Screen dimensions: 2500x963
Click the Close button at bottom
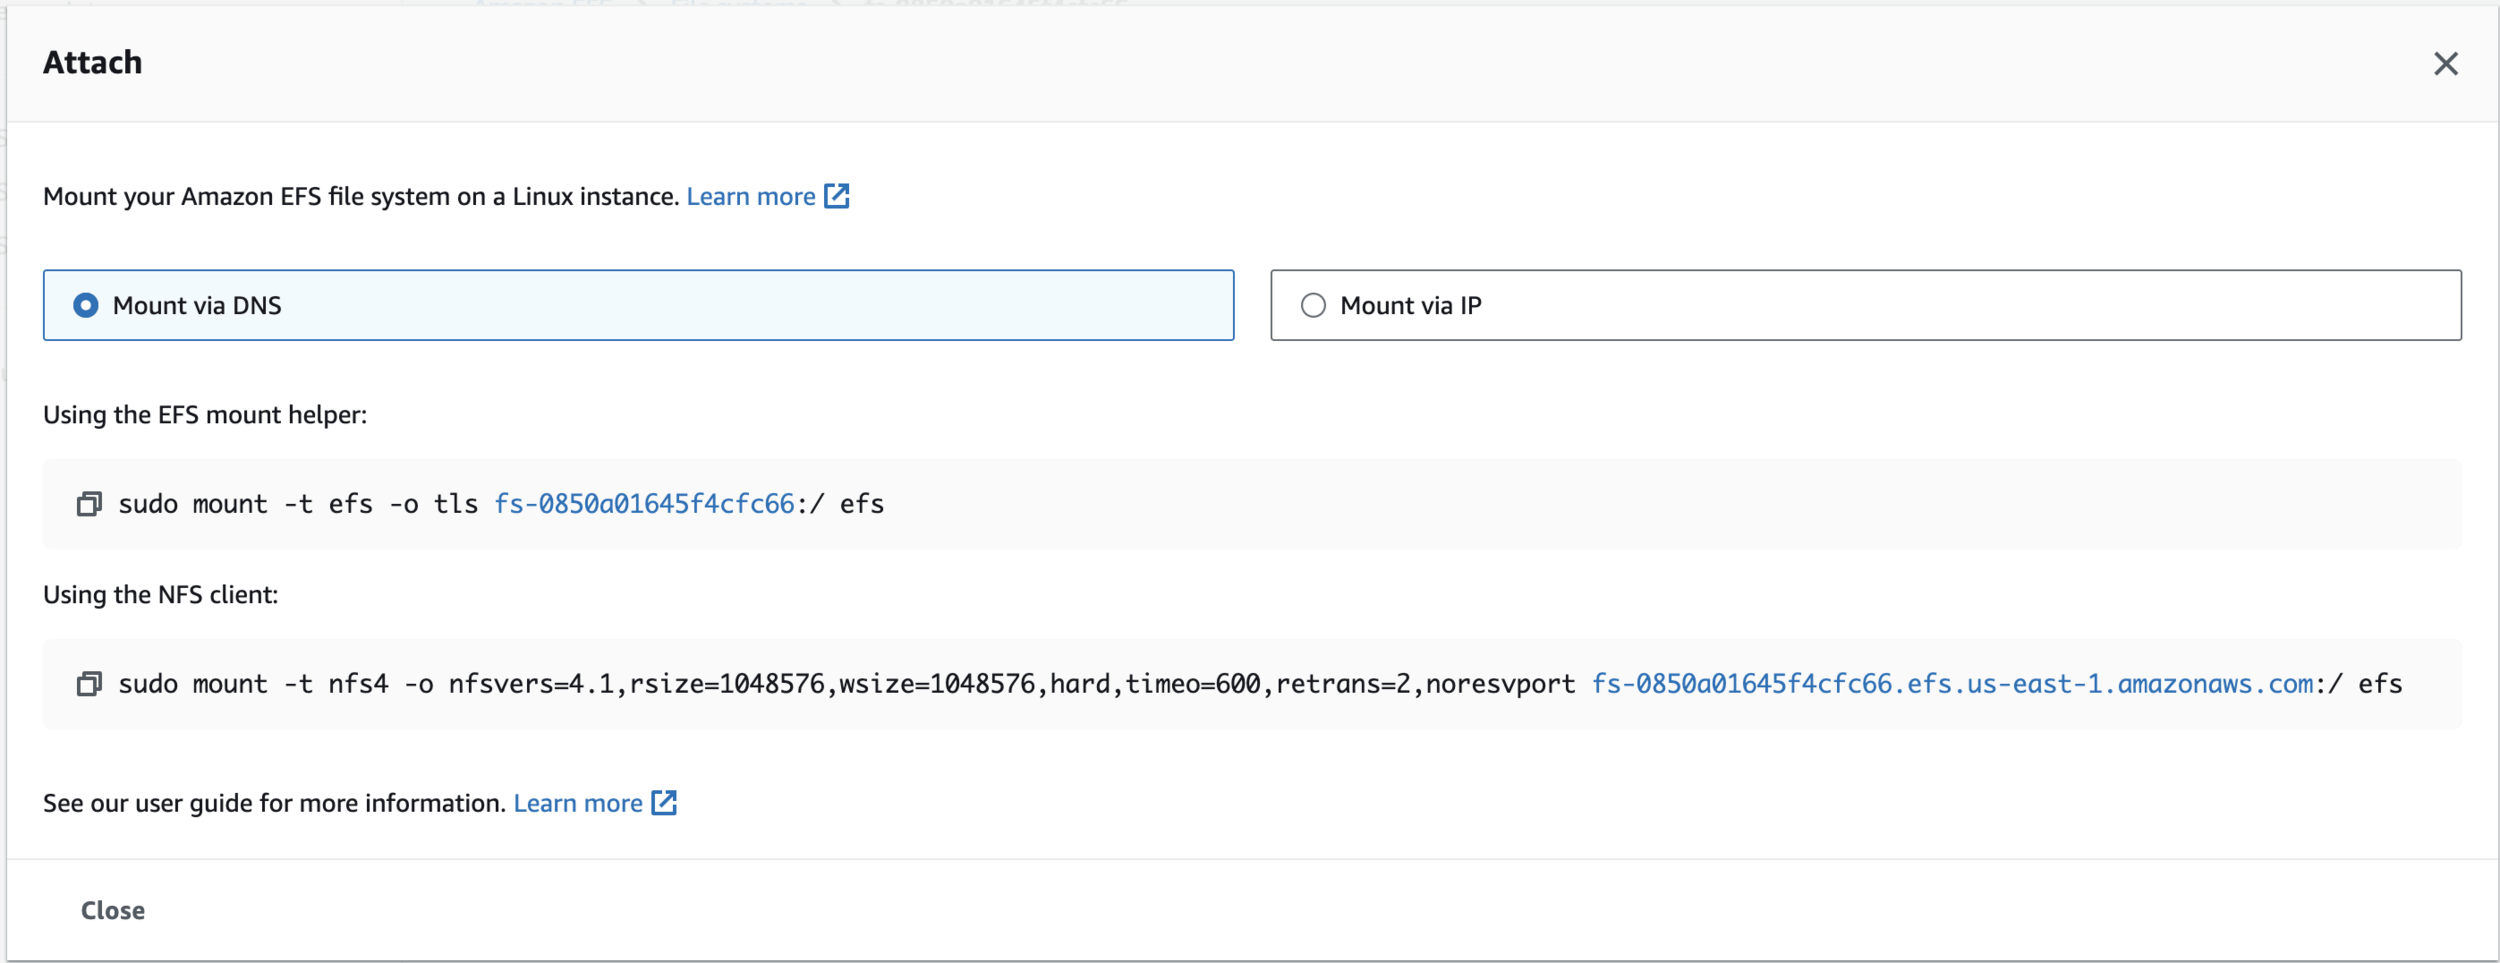[113, 910]
